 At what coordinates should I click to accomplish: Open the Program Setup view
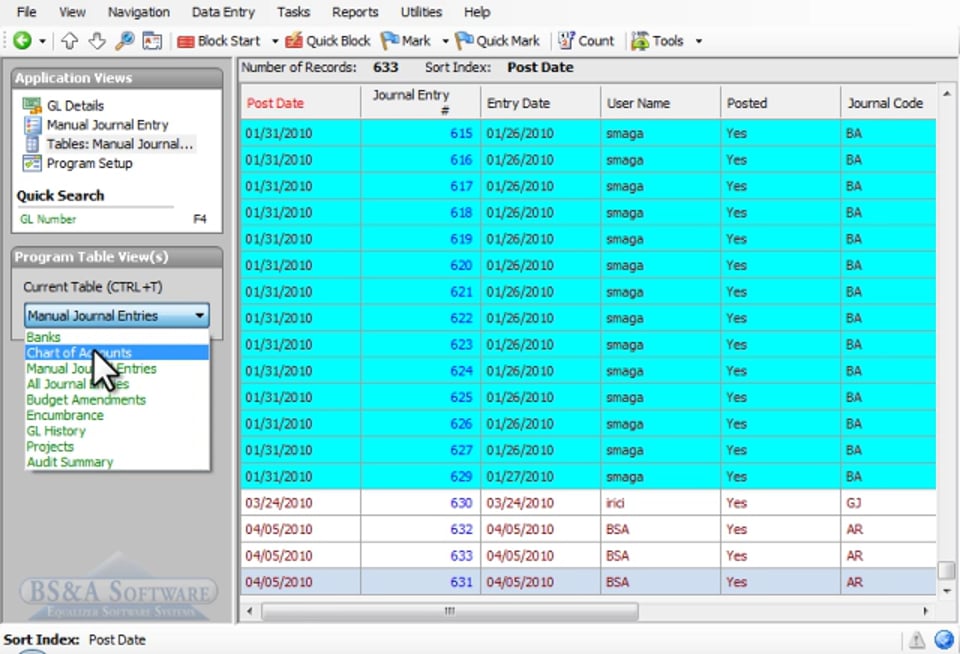click(88, 163)
